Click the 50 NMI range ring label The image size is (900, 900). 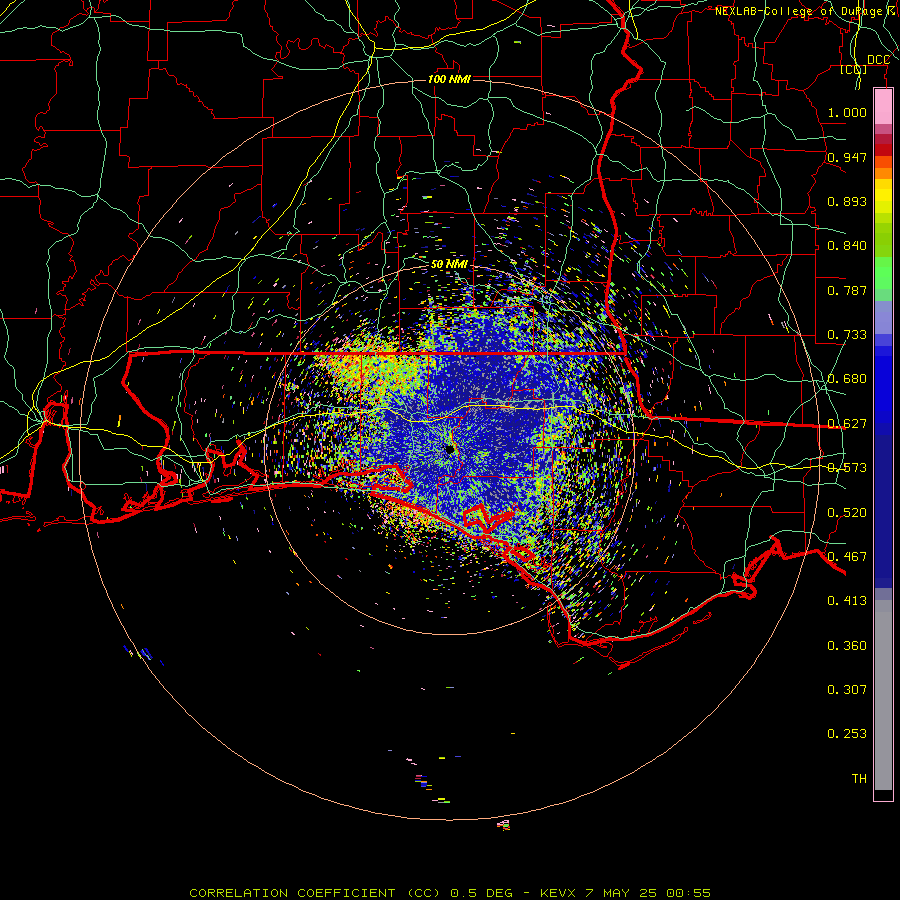coord(449,264)
